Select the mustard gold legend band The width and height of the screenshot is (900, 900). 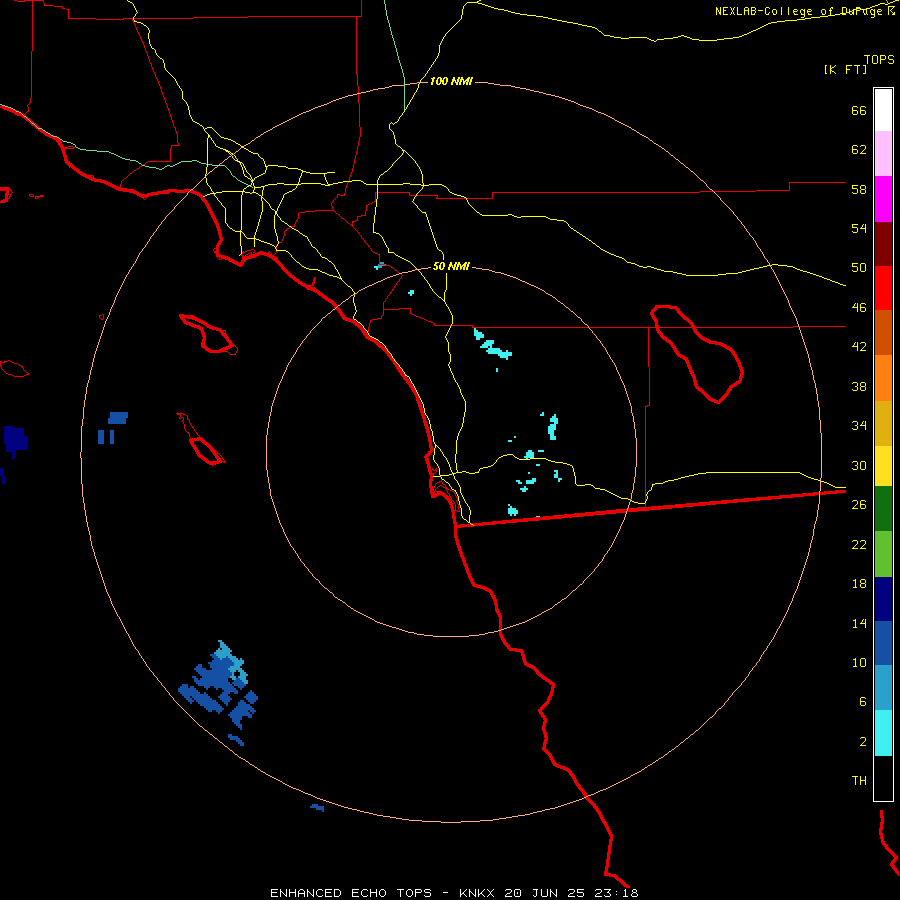883,424
